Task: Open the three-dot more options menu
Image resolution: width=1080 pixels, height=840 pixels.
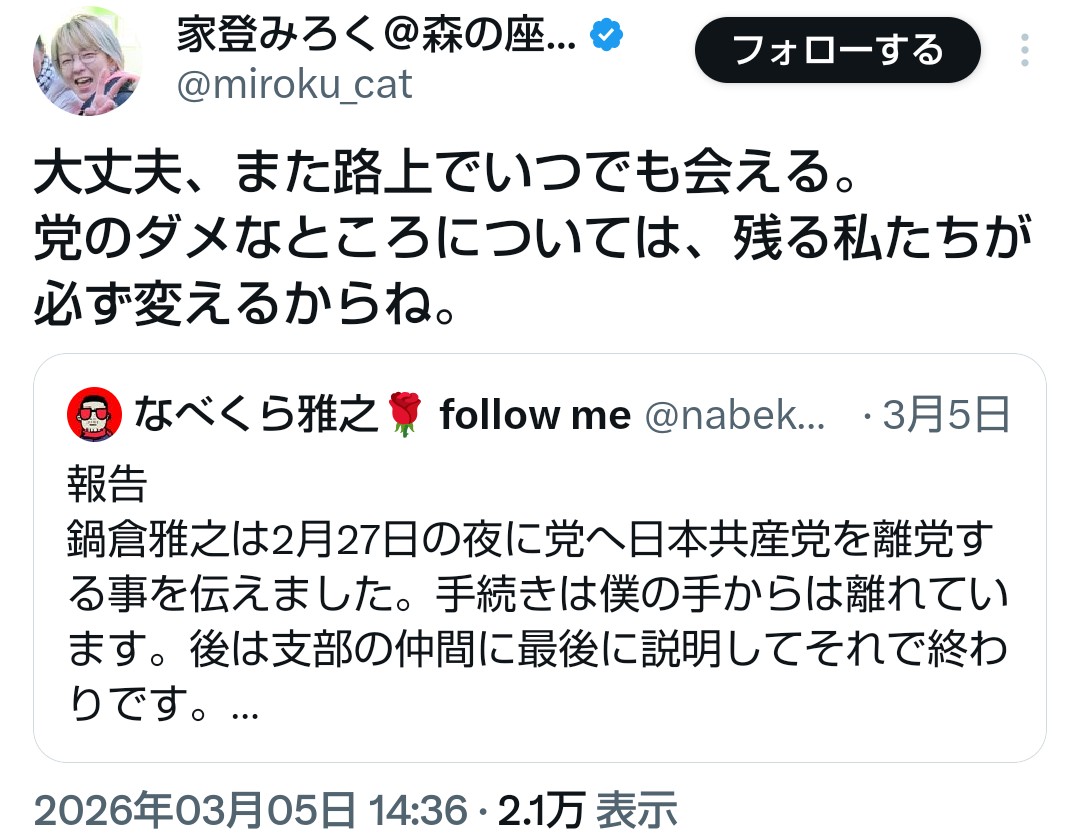Action: 1025,50
